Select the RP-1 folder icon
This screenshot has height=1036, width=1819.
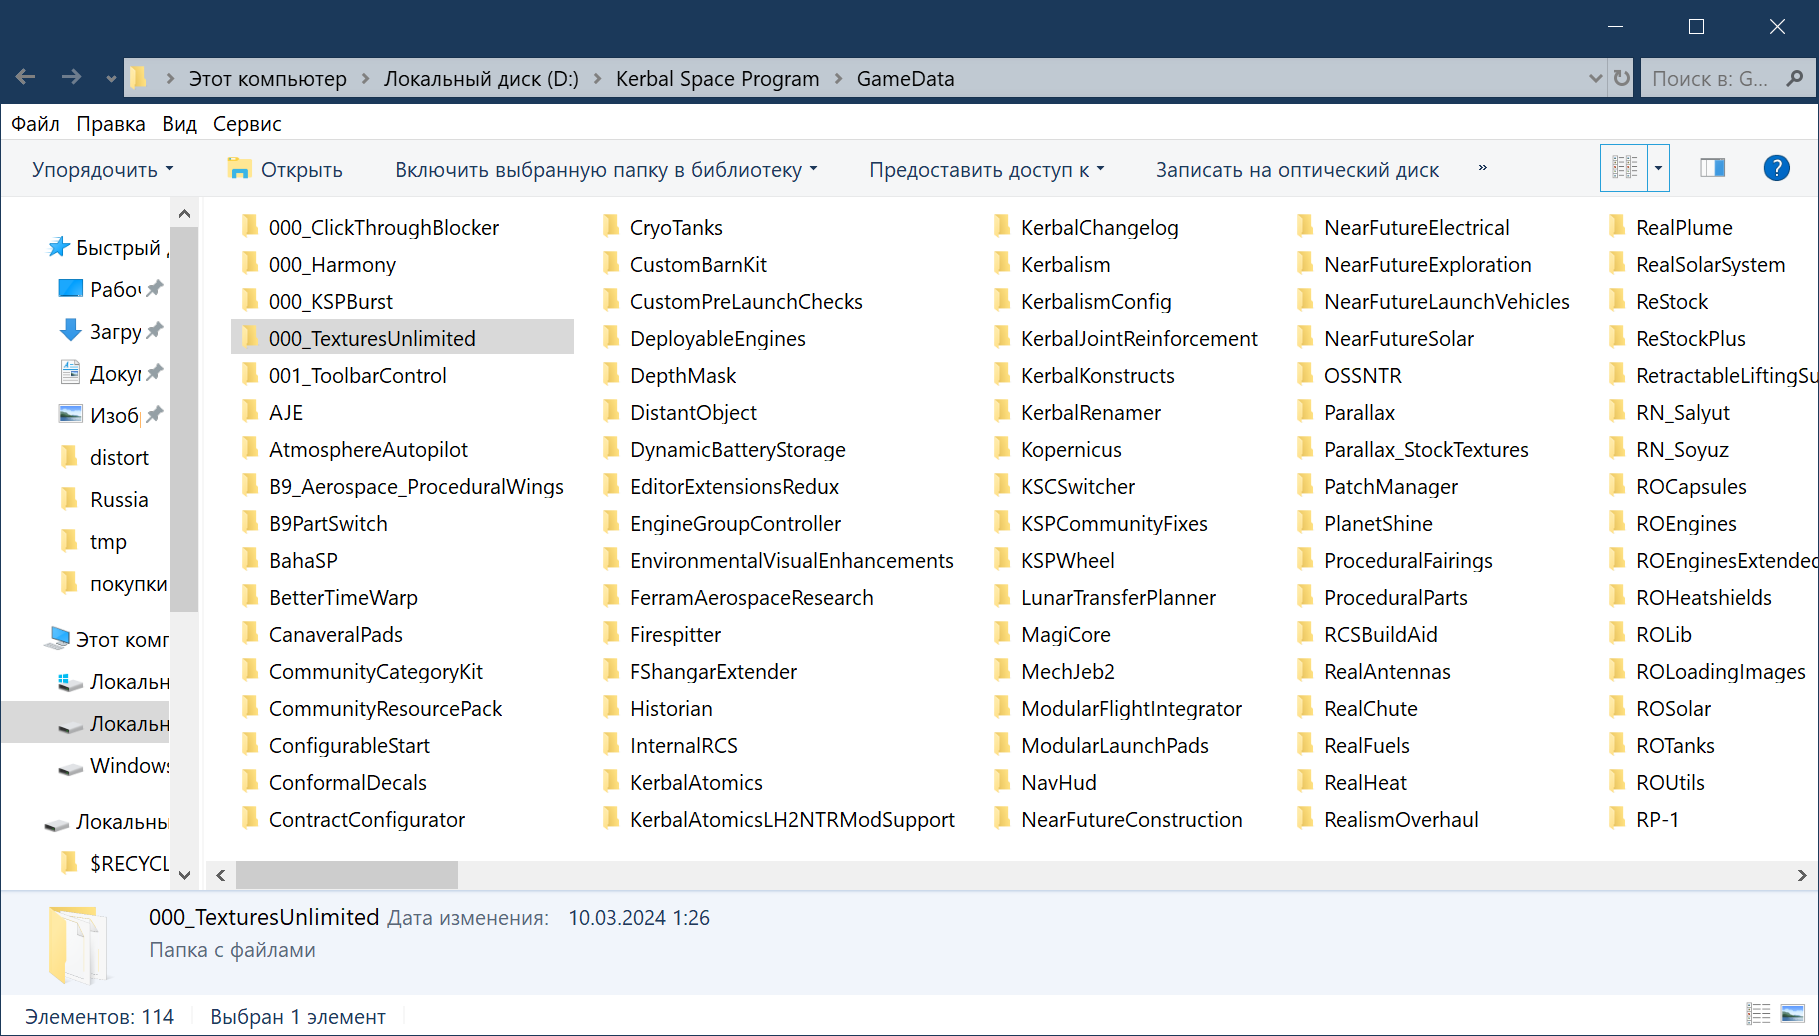pyautogui.click(x=1617, y=818)
